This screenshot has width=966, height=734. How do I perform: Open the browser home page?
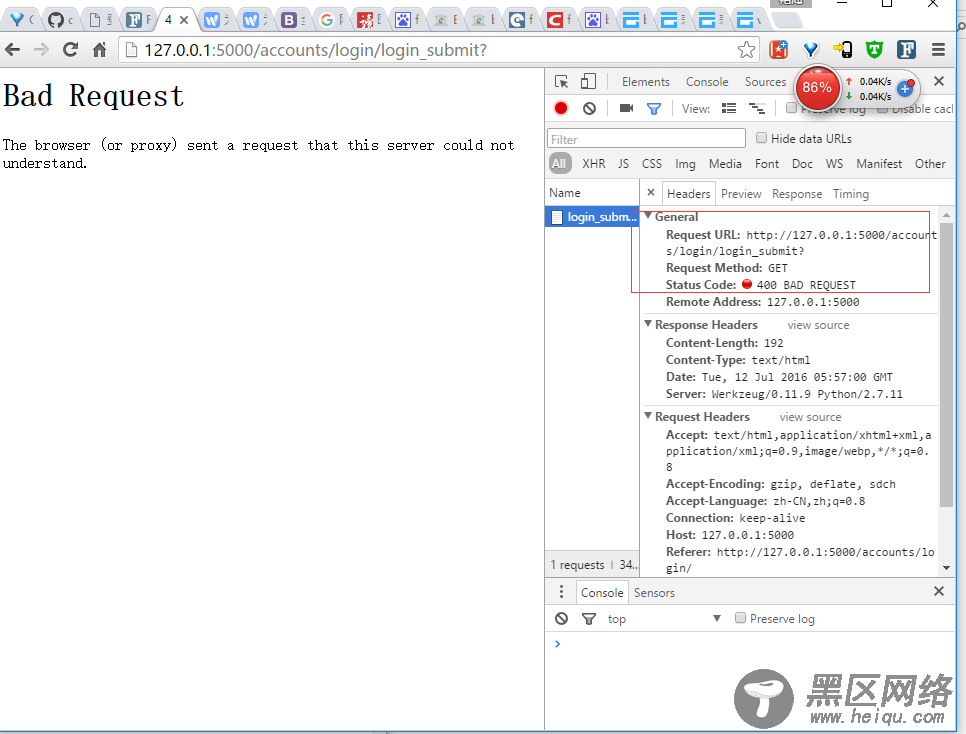tap(99, 49)
